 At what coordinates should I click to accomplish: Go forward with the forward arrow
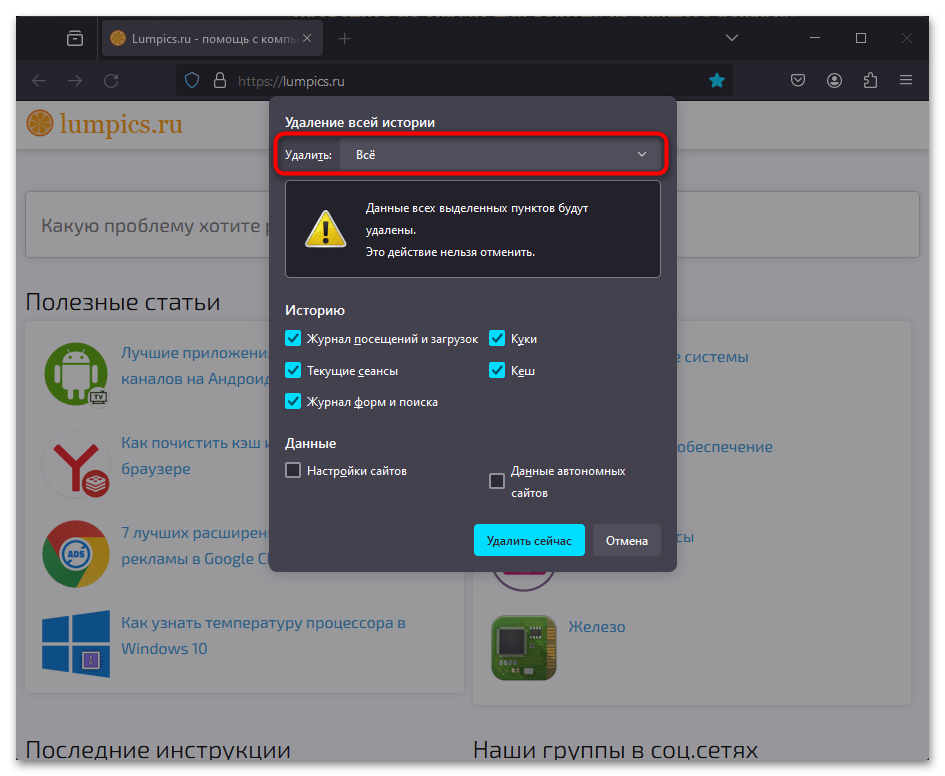click(75, 81)
